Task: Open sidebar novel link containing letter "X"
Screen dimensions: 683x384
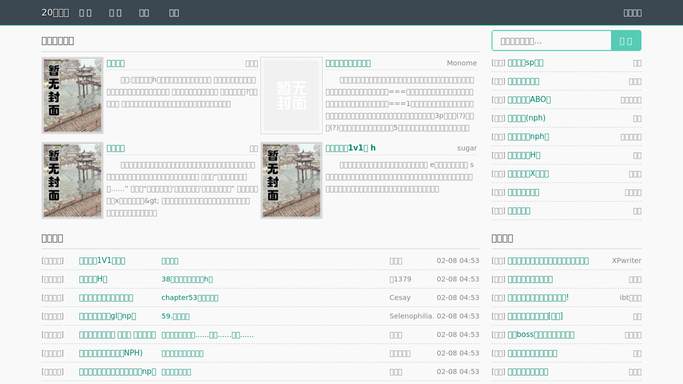Action: click(x=528, y=174)
